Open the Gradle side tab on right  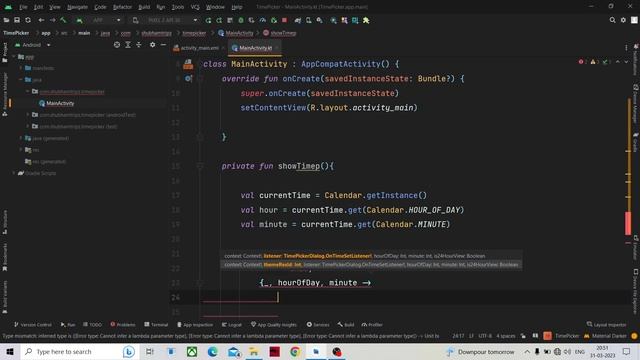click(636, 142)
